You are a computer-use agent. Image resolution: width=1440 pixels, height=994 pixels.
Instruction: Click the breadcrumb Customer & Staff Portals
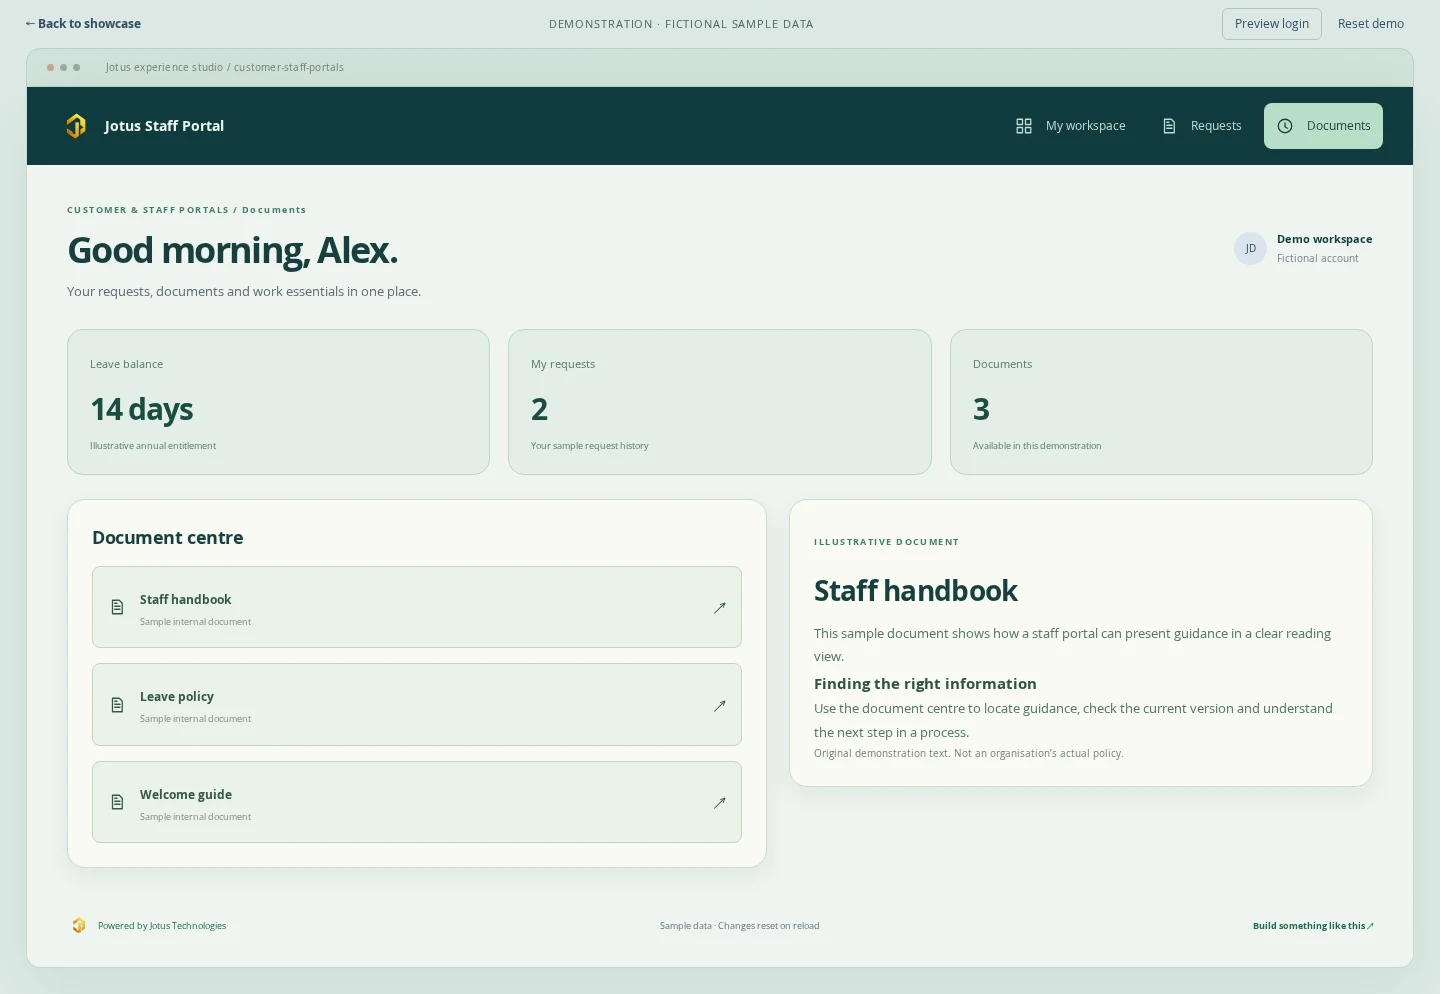[x=148, y=210]
